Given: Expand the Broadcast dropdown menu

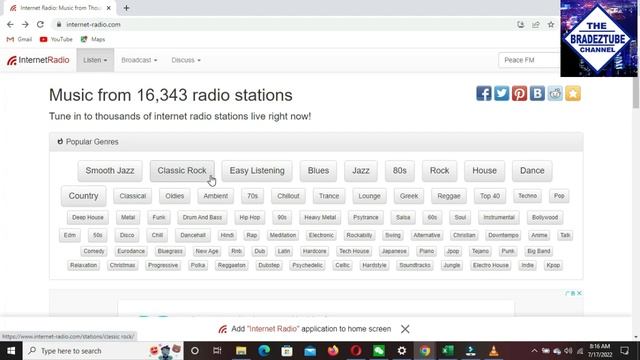Looking at the screenshot, I should (x=139, y=60).
